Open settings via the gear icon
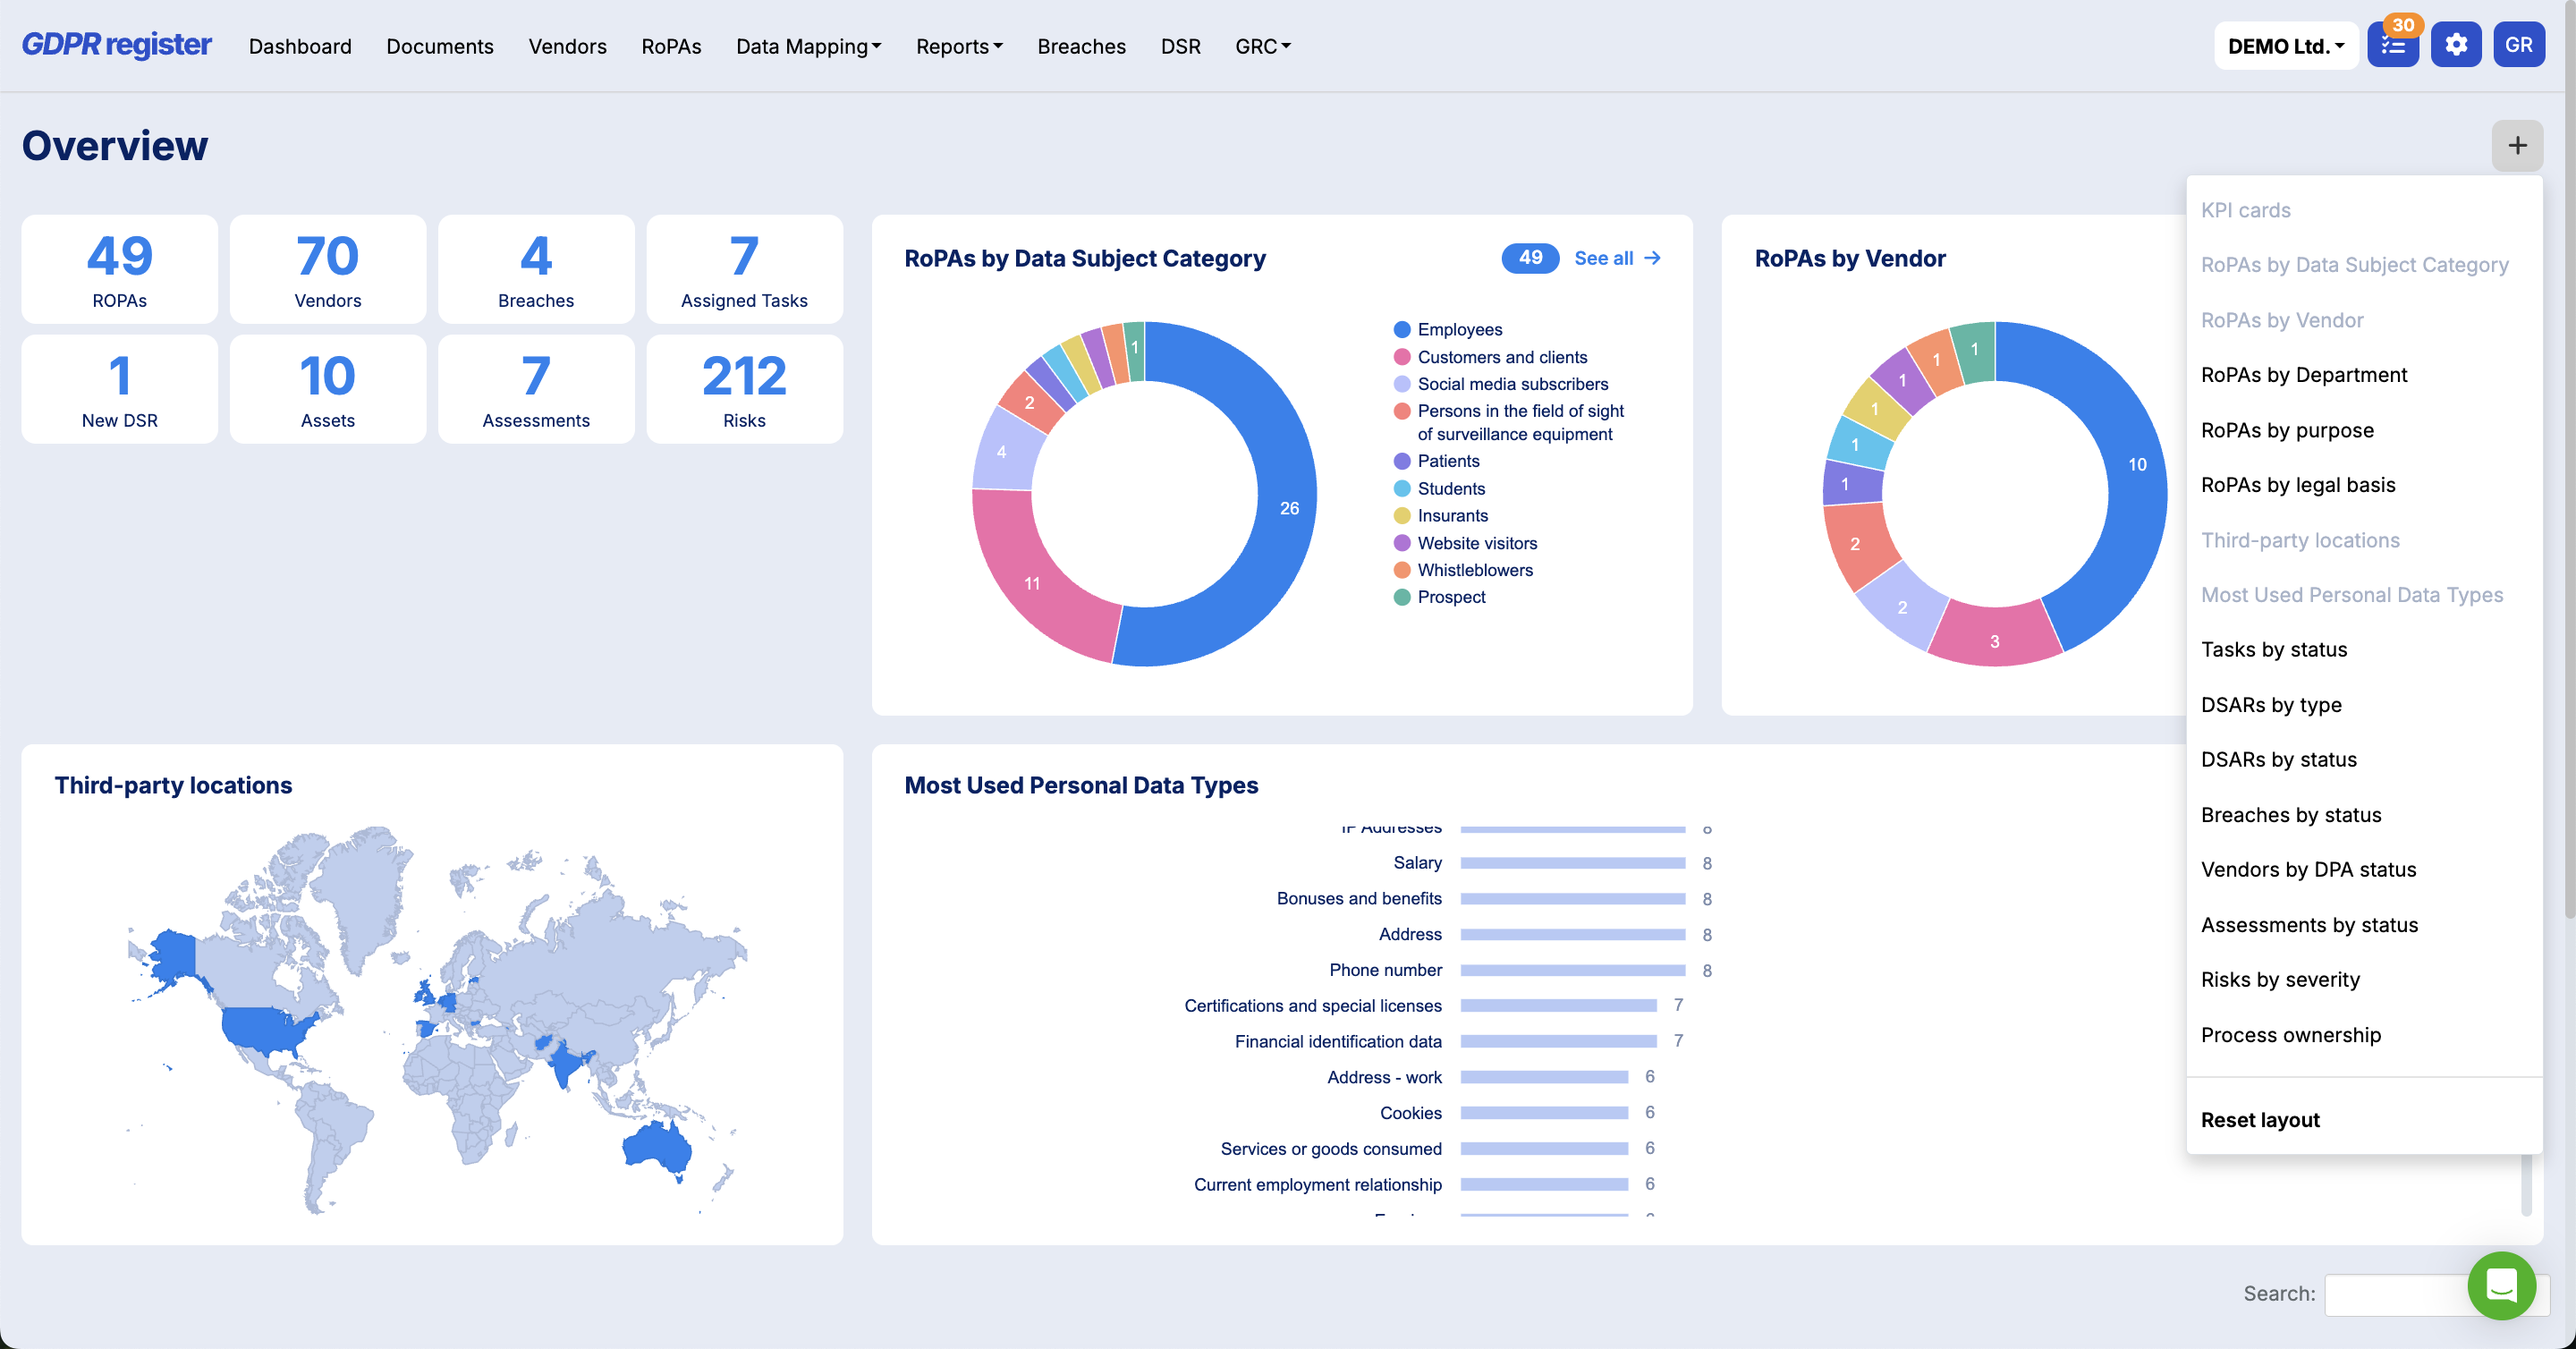This screenshot has width=2576, height=1349. click(x=2456, y=46)
